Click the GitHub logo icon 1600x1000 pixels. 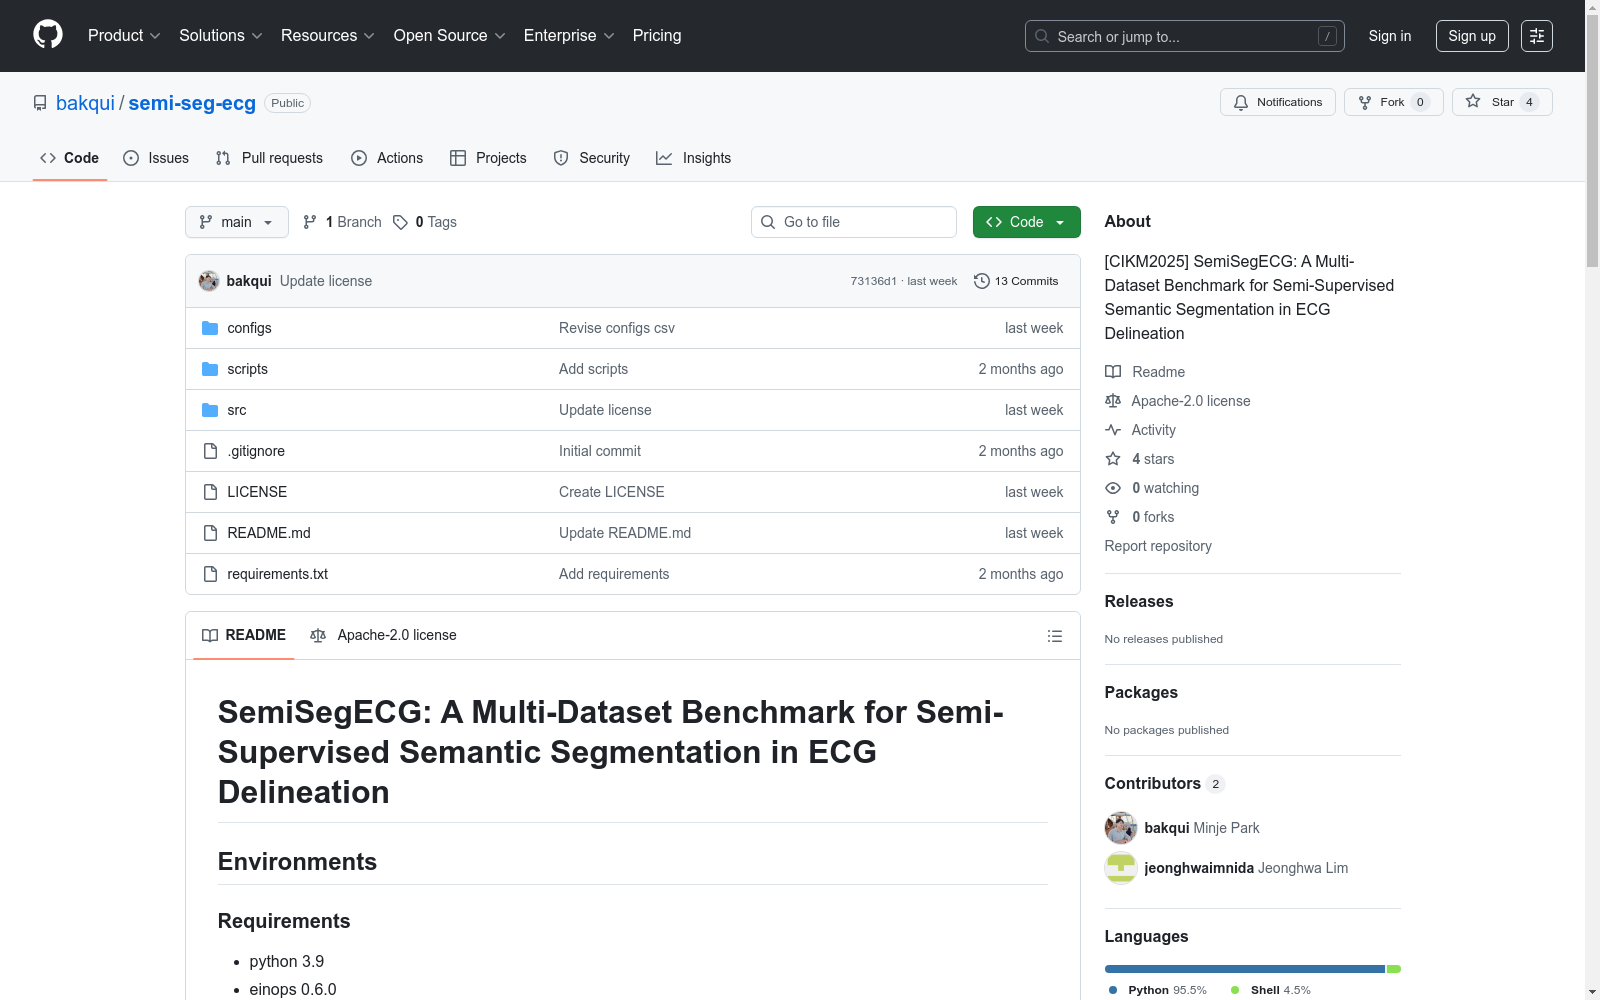[x=48, y=35]
